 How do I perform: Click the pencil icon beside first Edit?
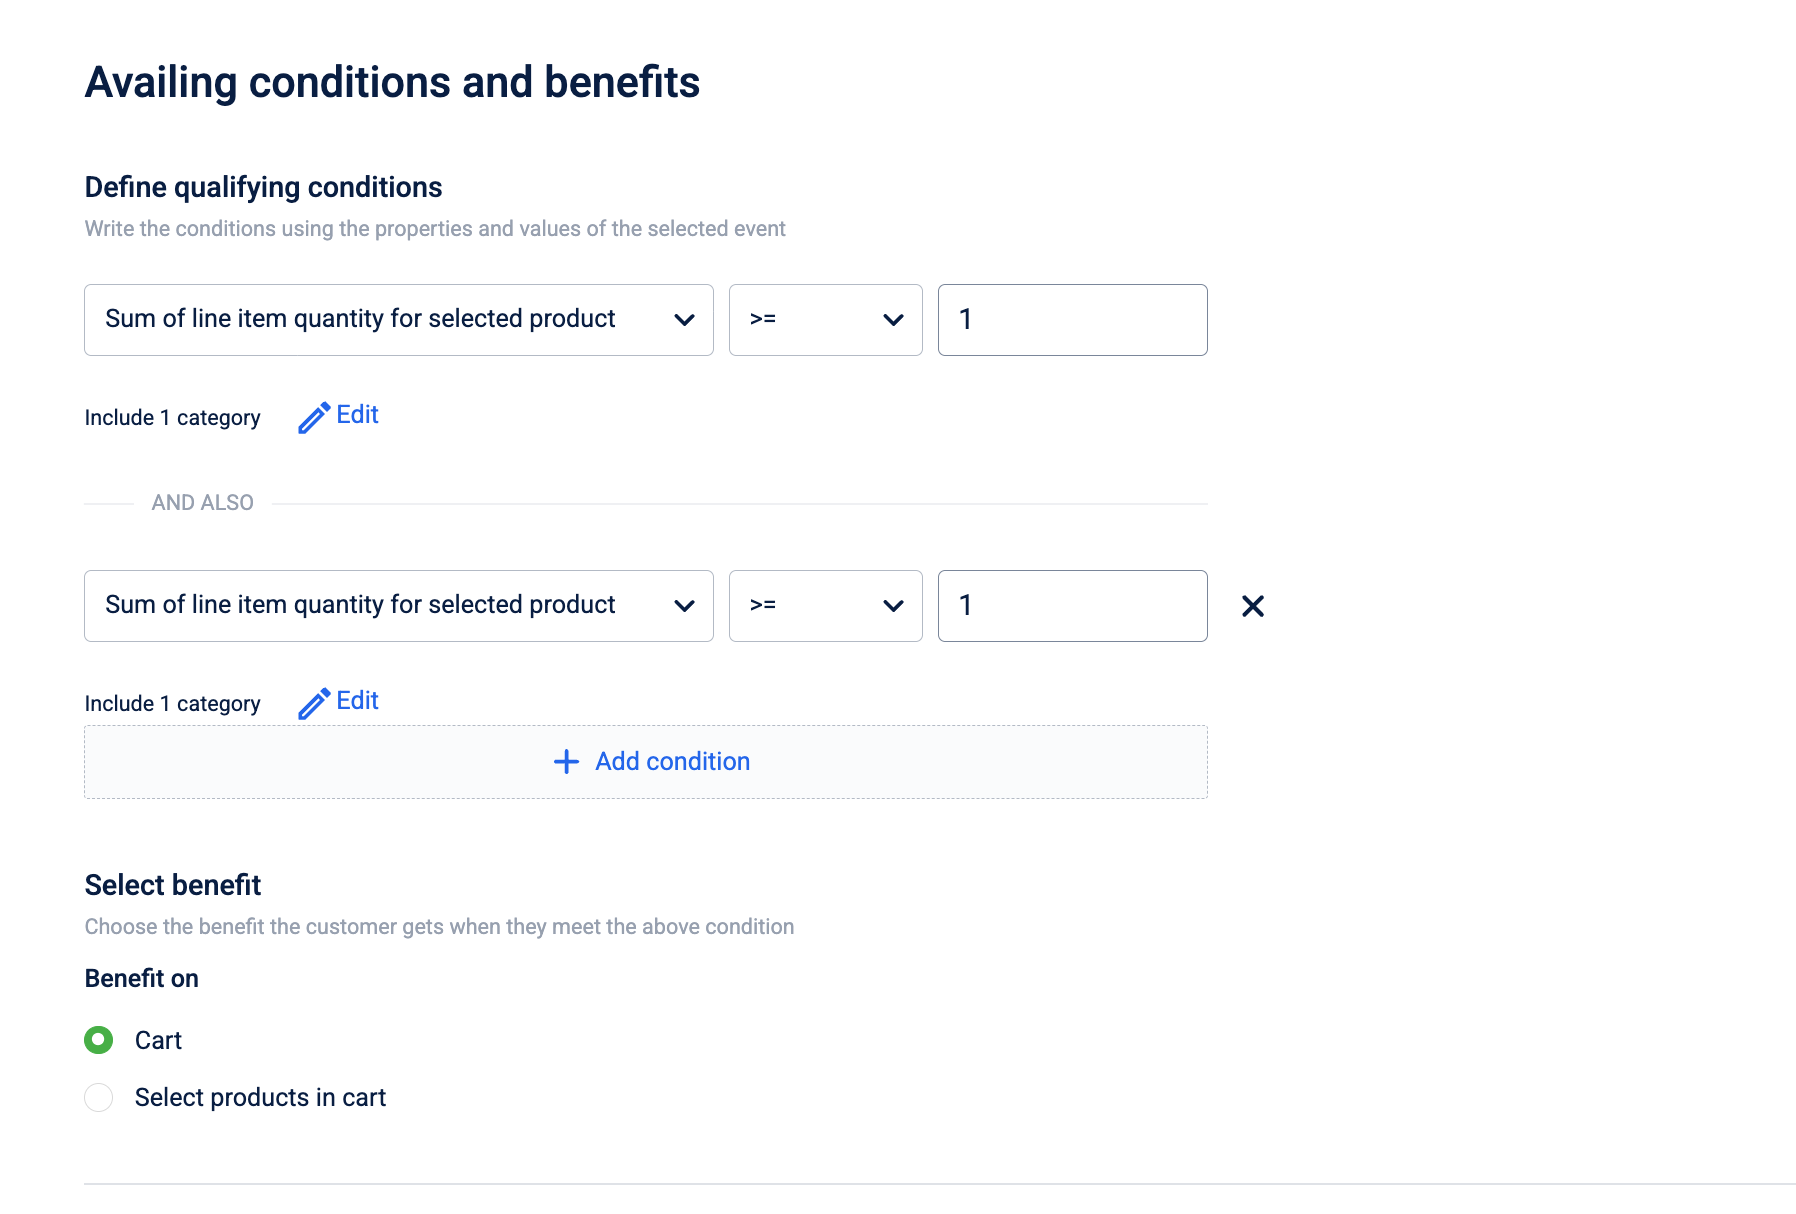click(x=313, y=417)
